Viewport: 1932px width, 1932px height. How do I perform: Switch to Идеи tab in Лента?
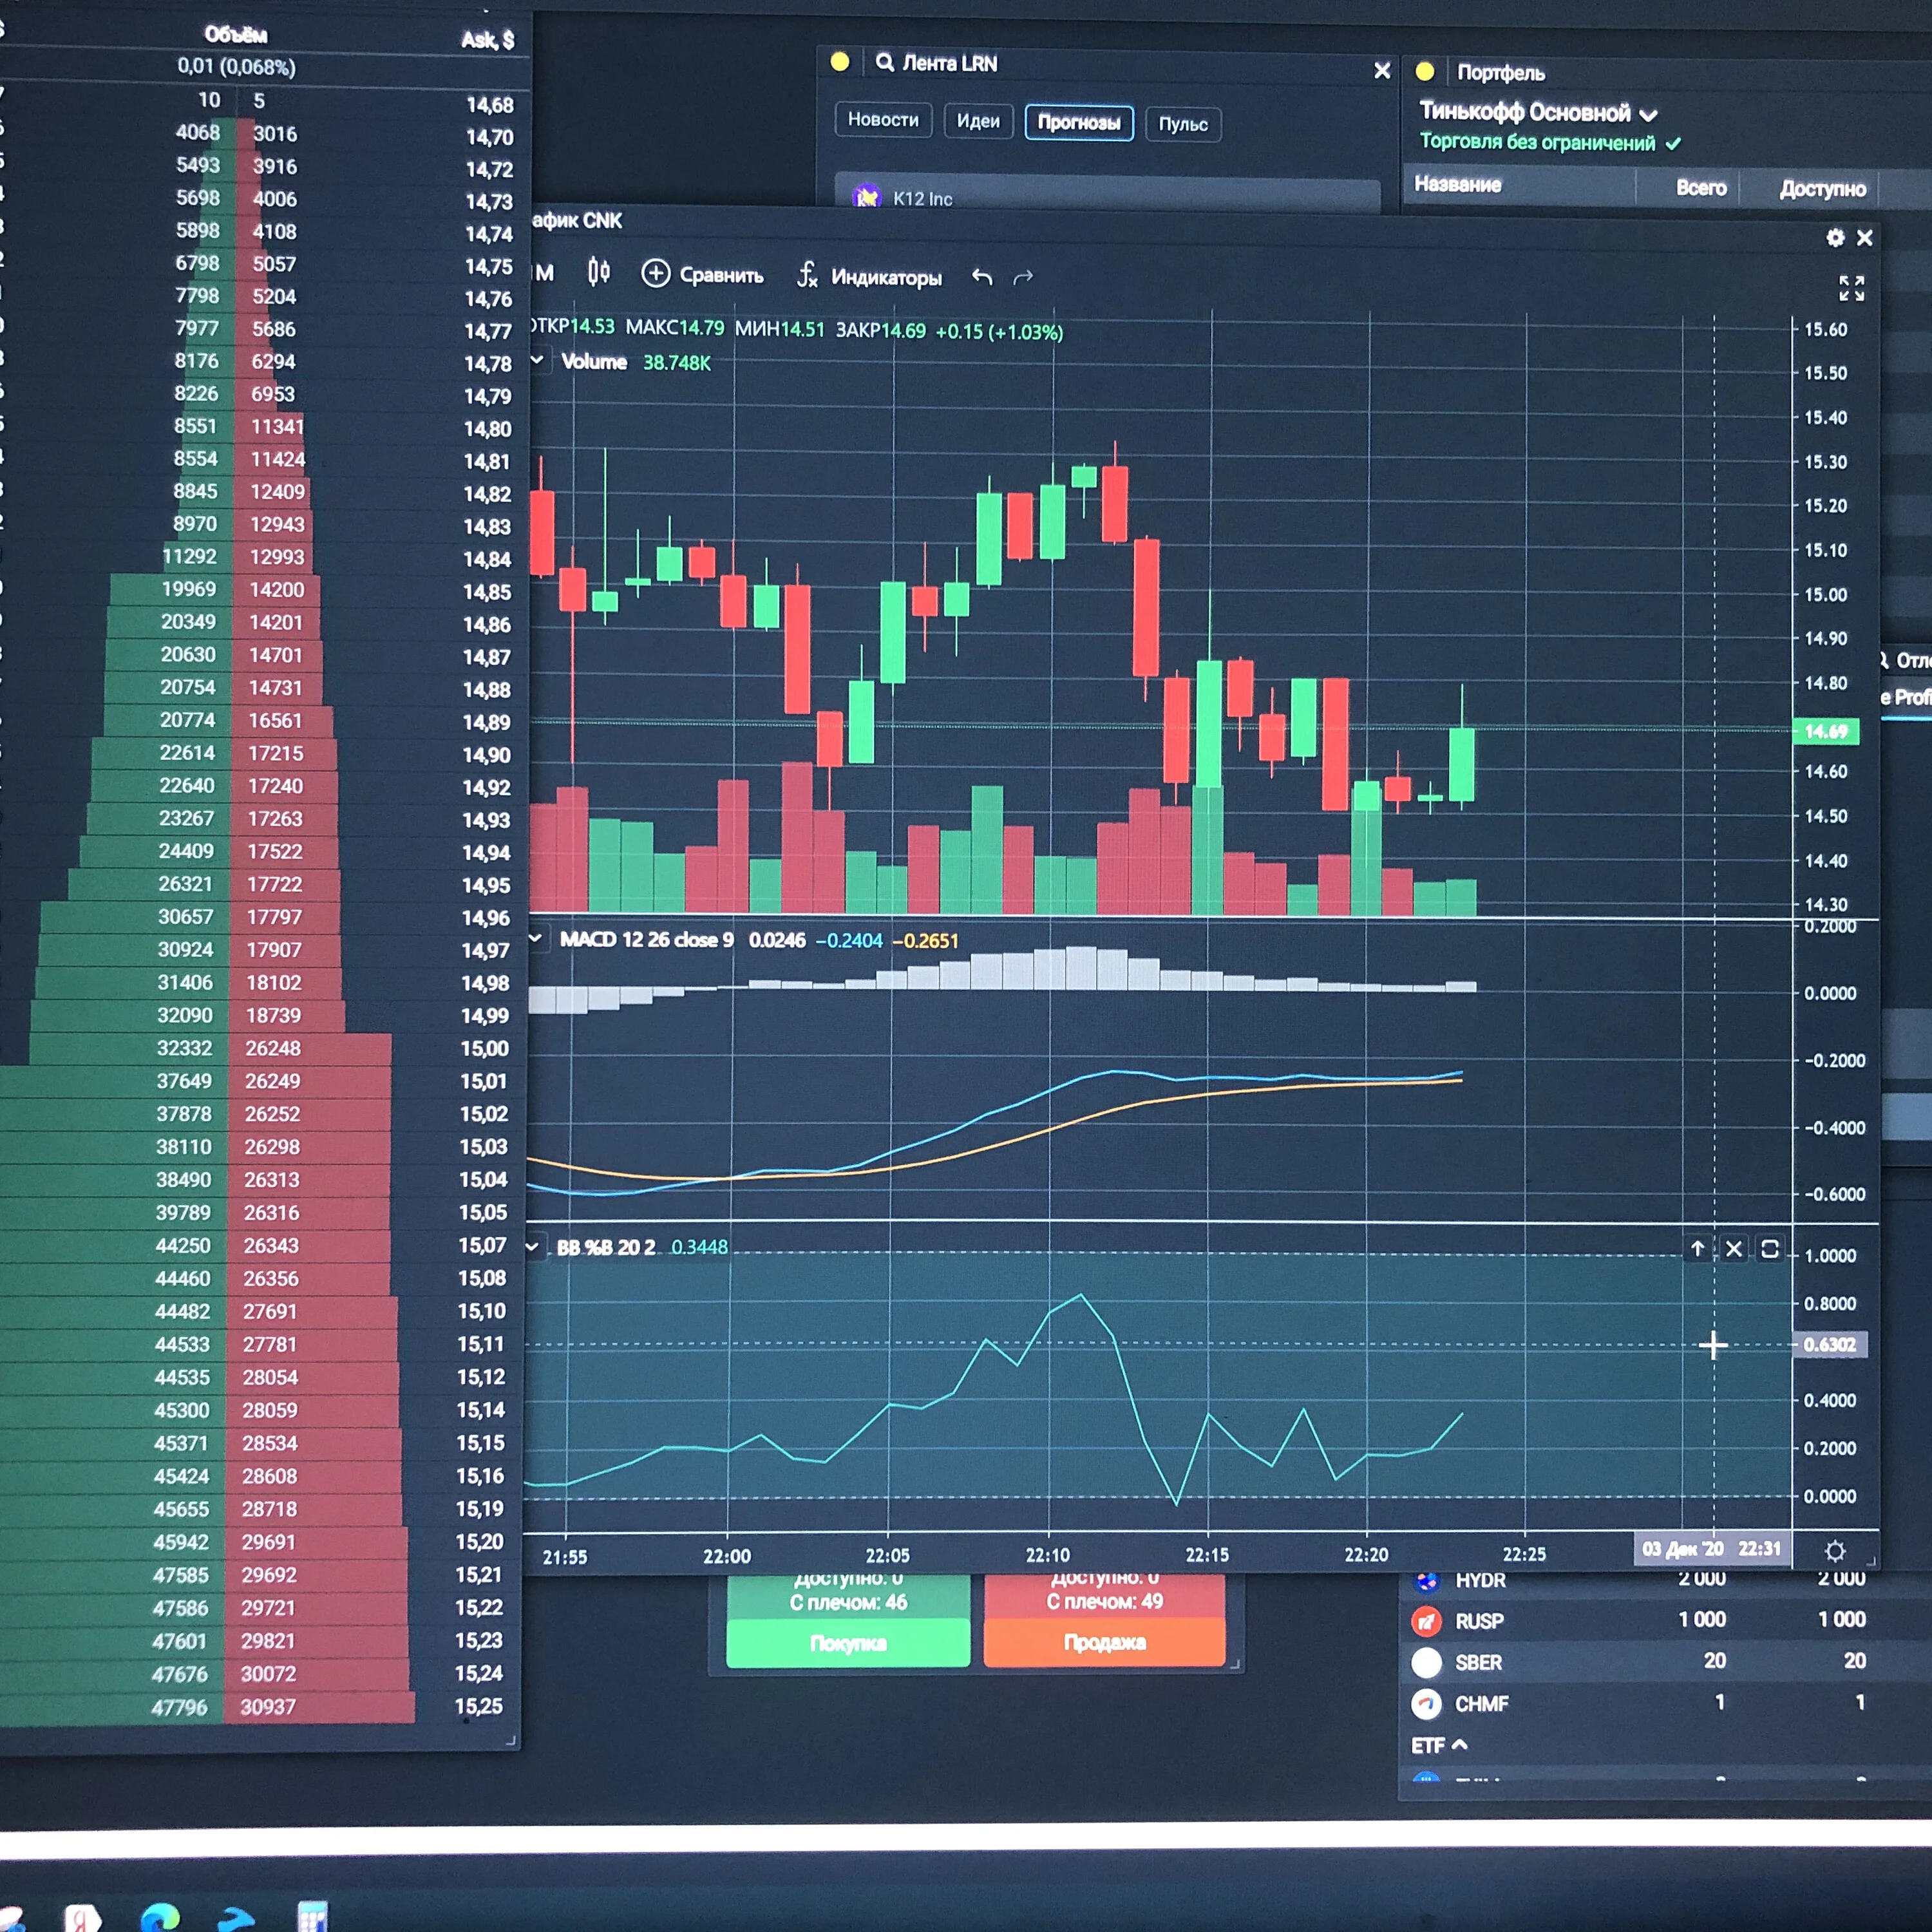[978, 121]
